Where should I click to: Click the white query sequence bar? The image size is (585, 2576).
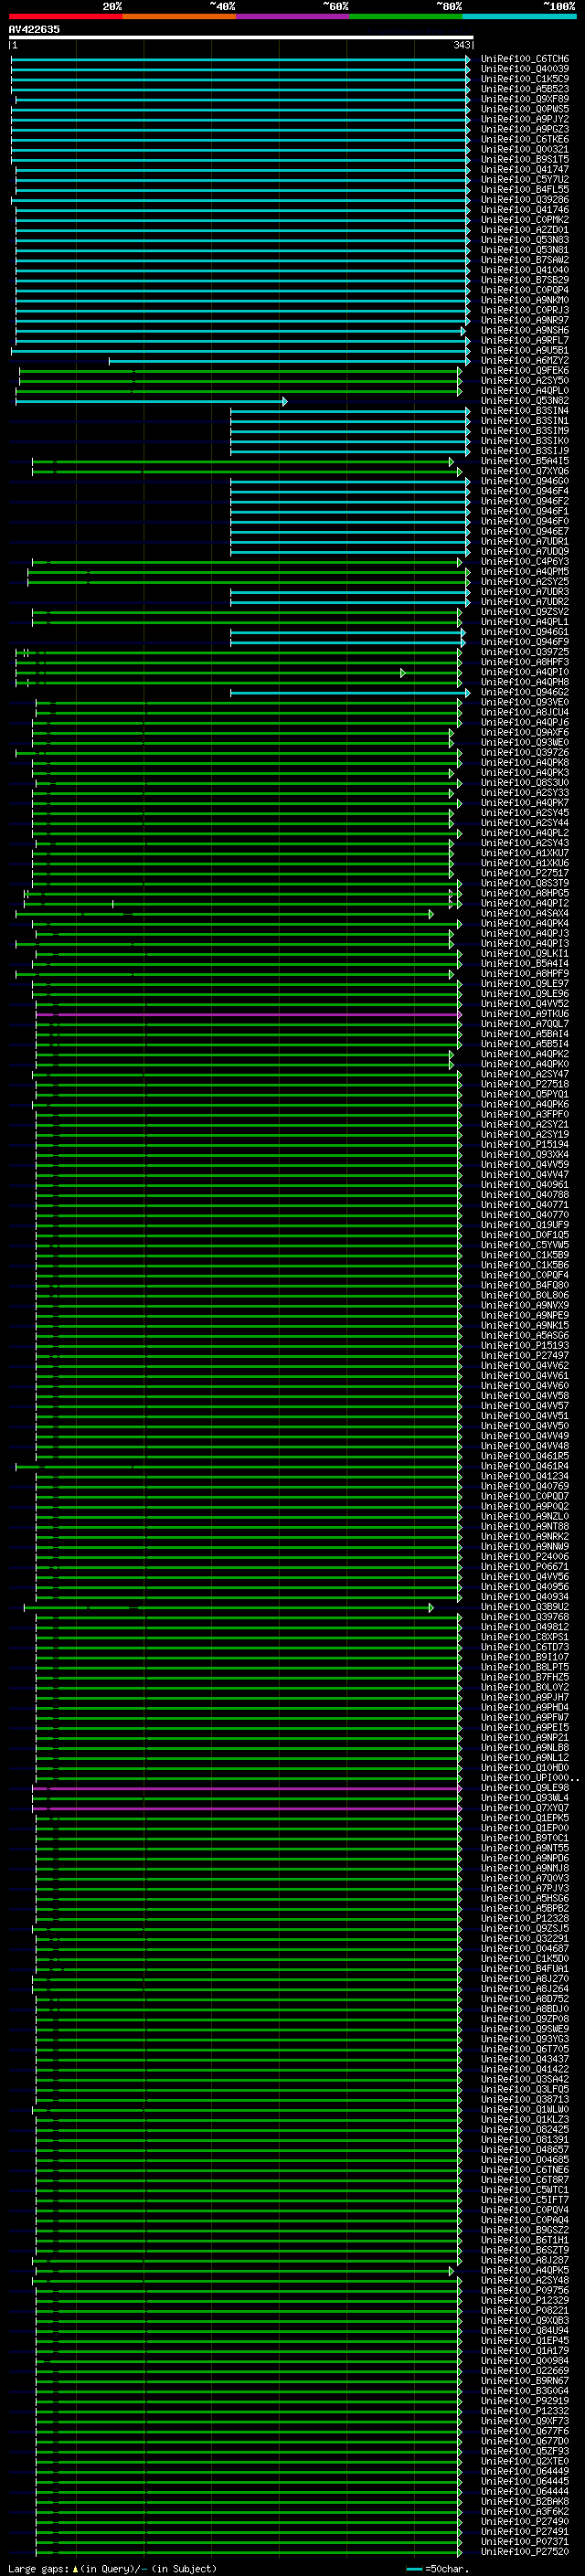point(241,37)
